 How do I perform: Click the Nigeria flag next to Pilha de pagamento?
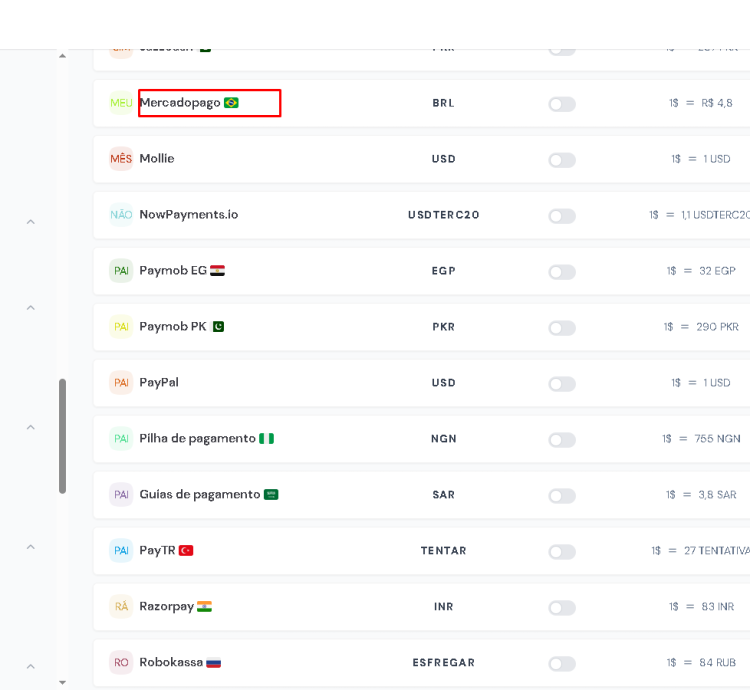coord(266,438)
